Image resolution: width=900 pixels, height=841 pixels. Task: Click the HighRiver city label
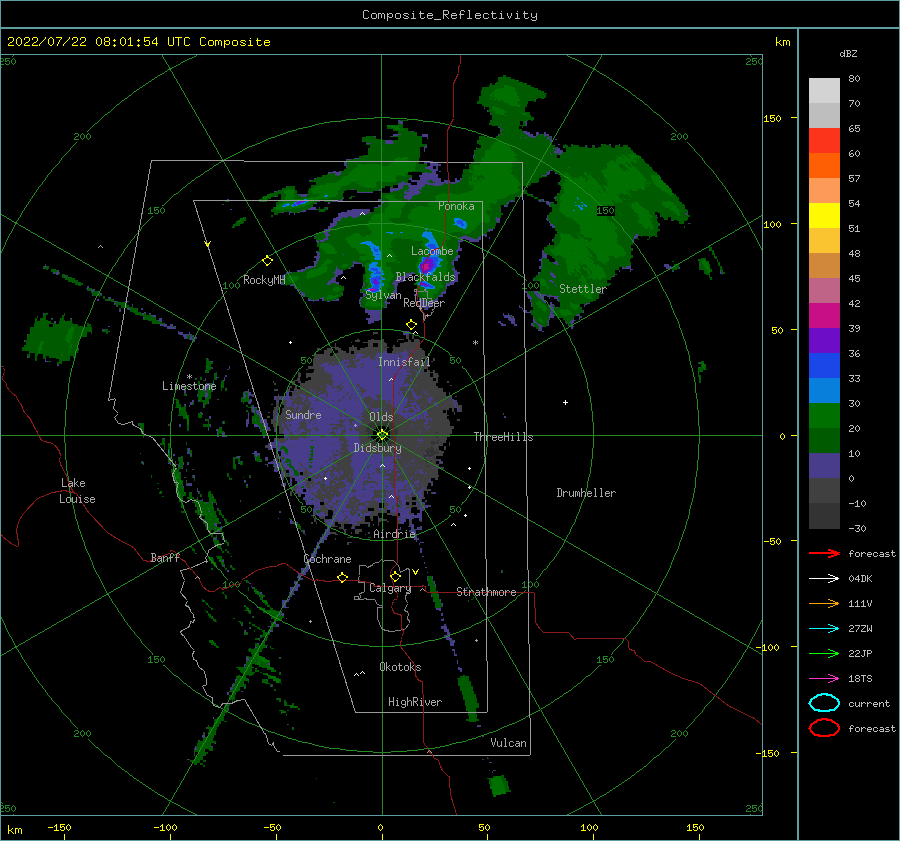[x=415, y=702]
